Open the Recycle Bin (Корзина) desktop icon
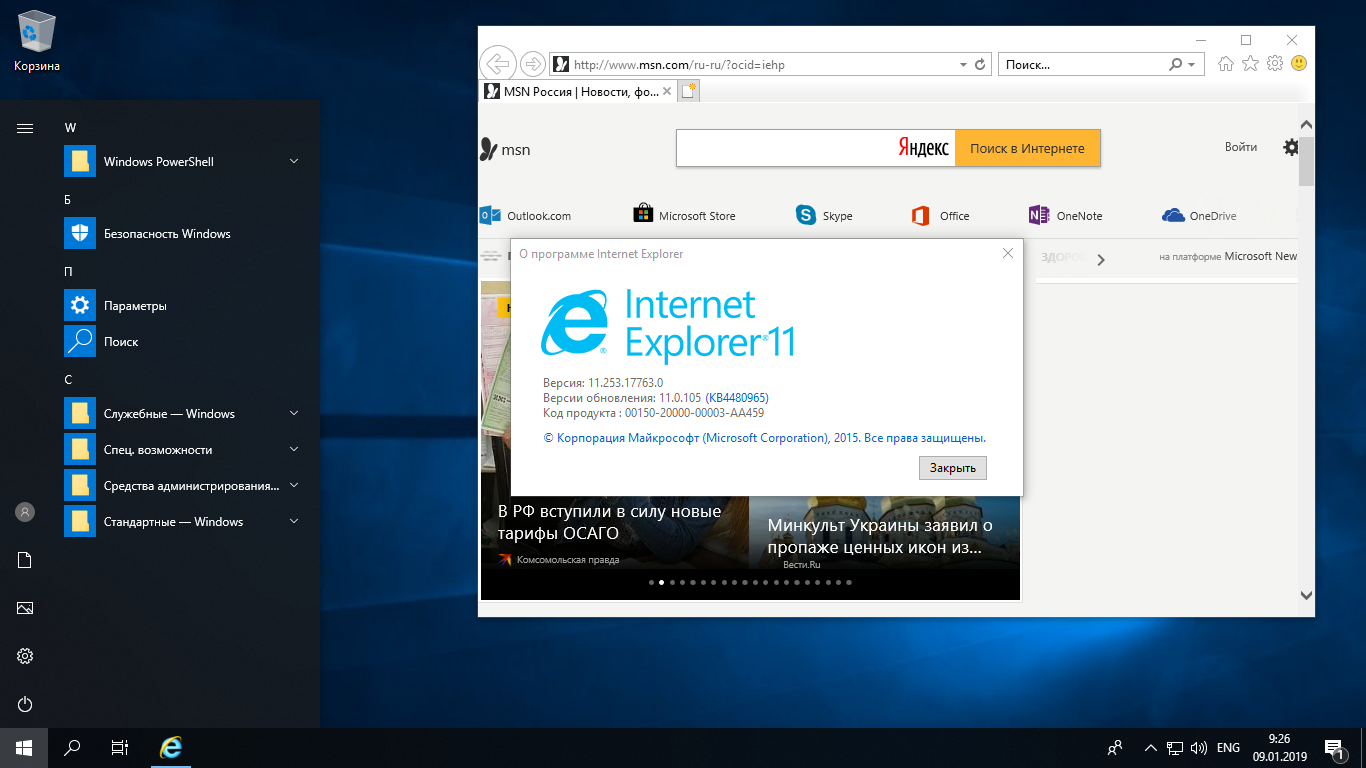Image resolution: width=1366 pixels, height=768 pixels. click(x=37, y=42)
